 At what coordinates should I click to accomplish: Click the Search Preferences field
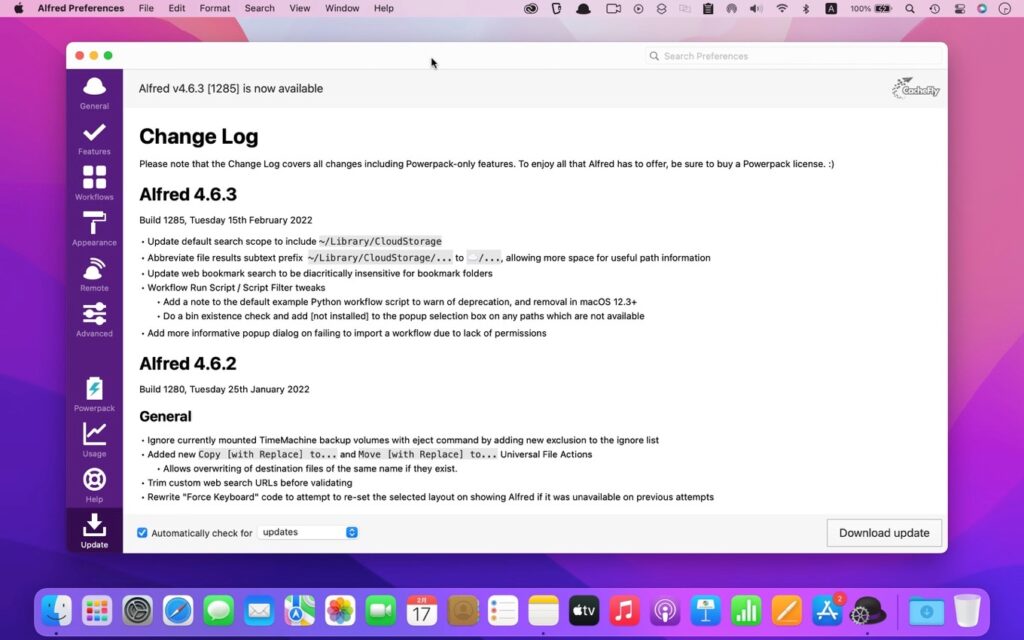click(793, 56)
